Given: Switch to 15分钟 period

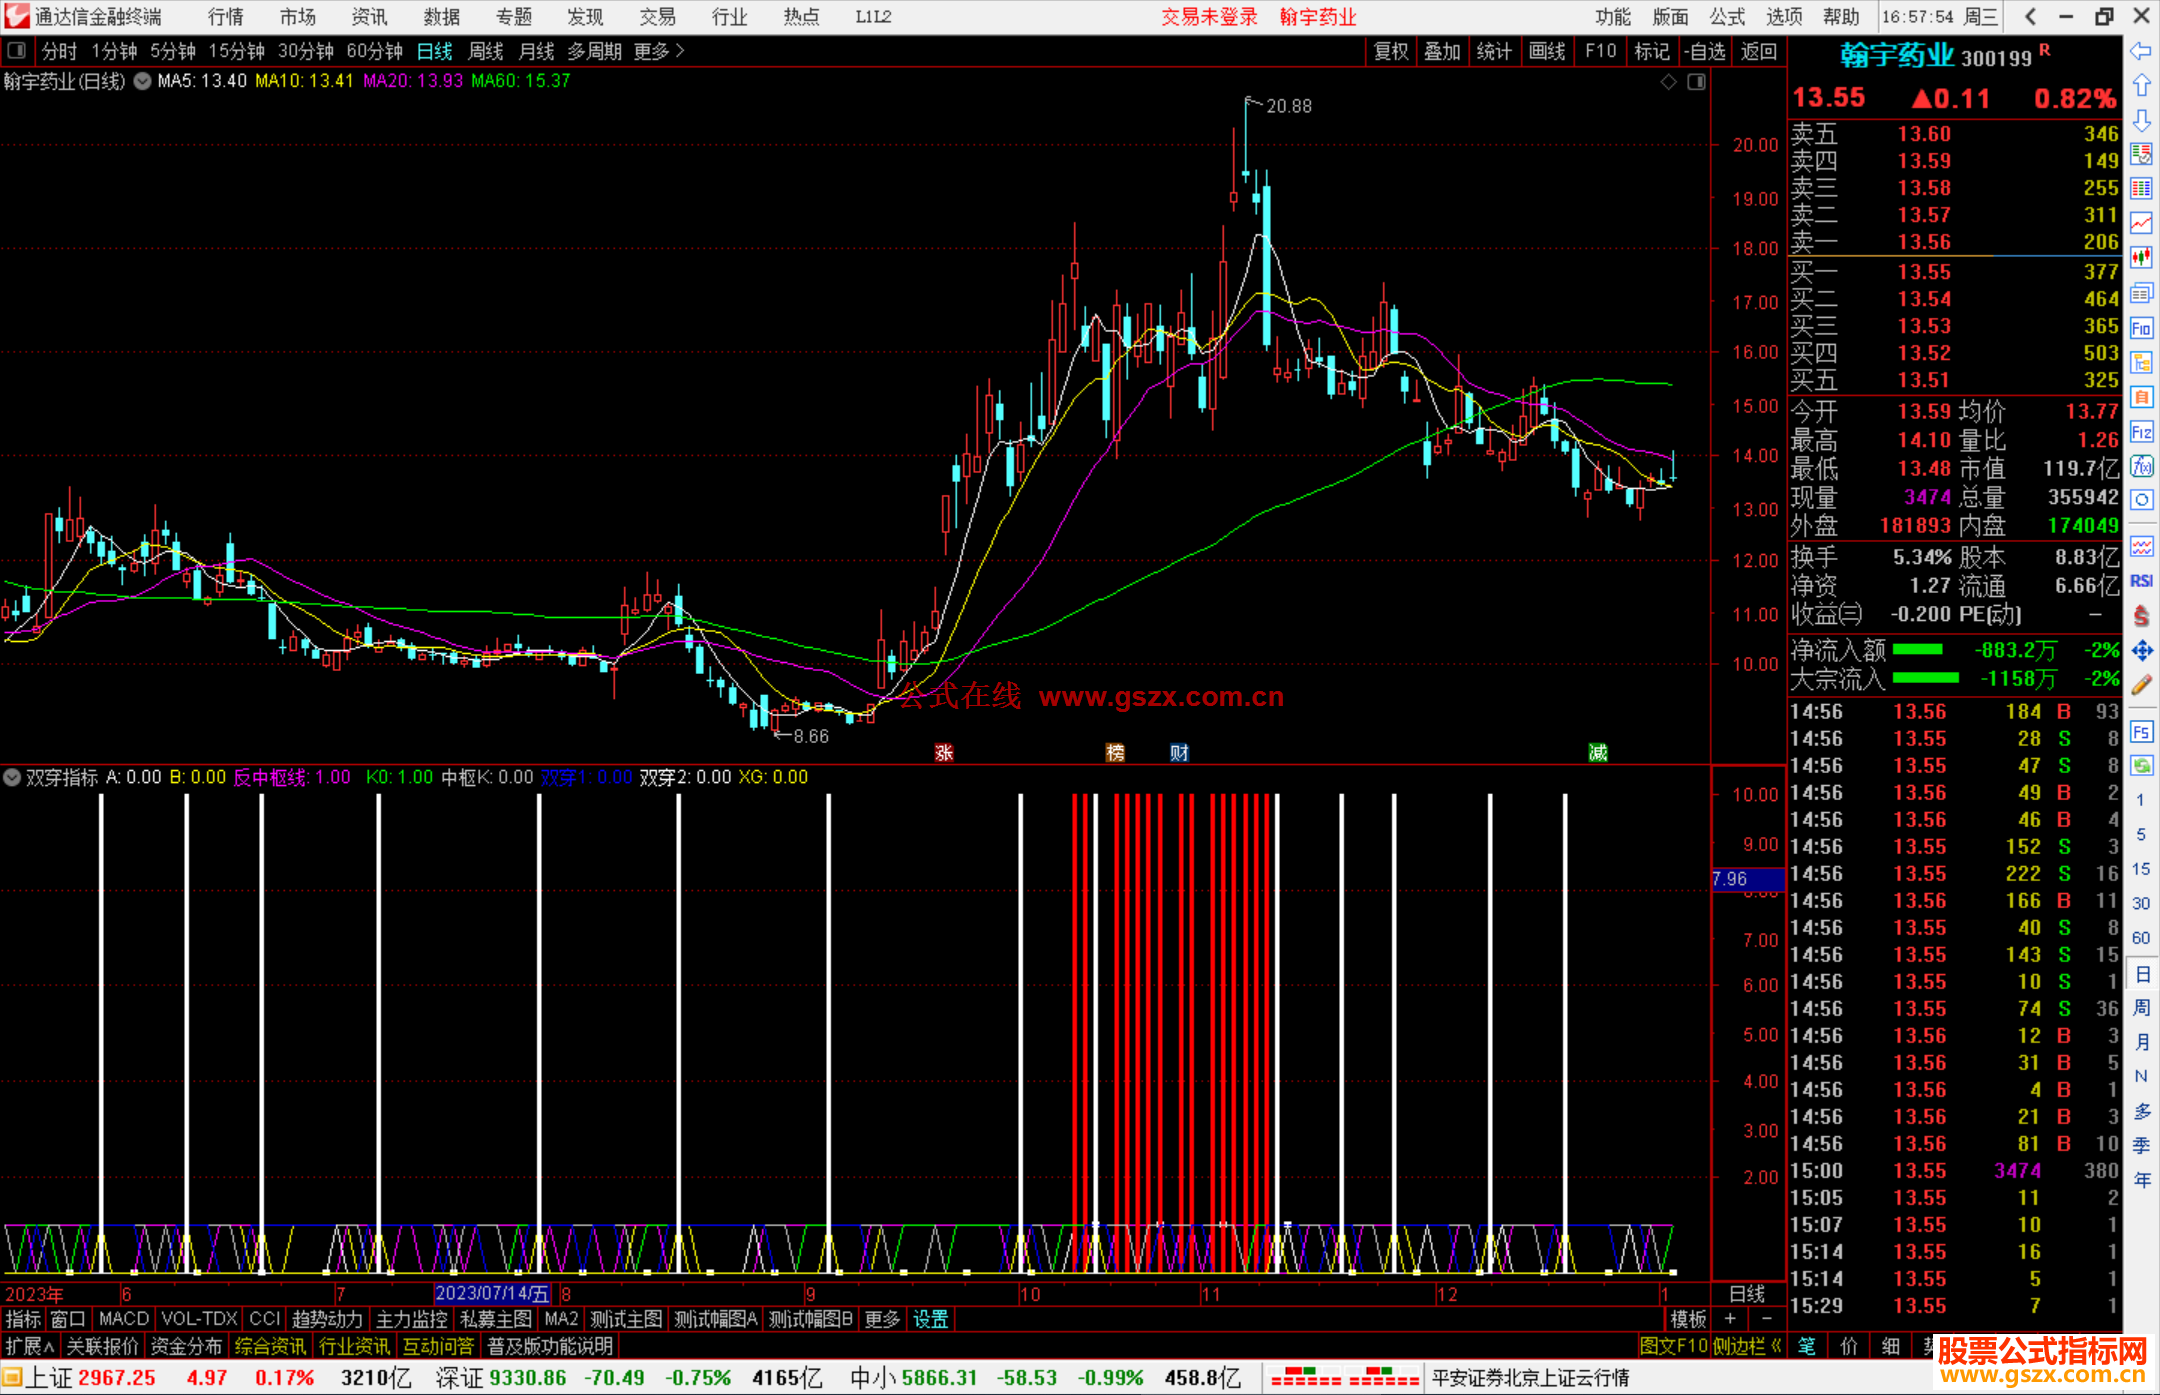Looking at the screenshot, I should (x=236, y=51).
